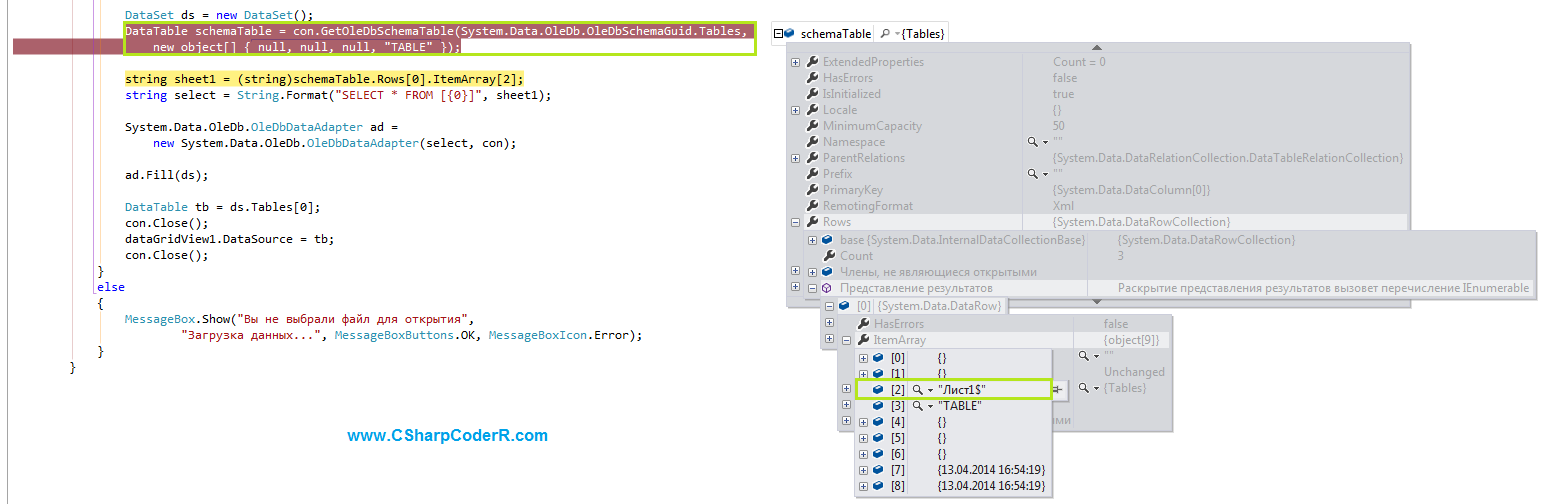Screen dimensions: 1544x504
Task: Open the visualizer magnifier next to schemaTable
Action: click(x=883, y=33)
